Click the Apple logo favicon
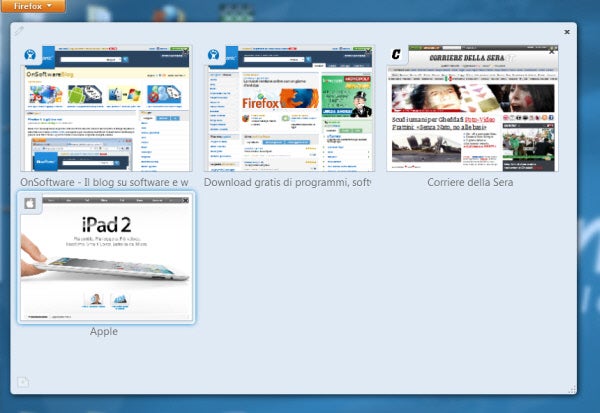The height and width of the screenshot is (413, 600). point(30,204)
